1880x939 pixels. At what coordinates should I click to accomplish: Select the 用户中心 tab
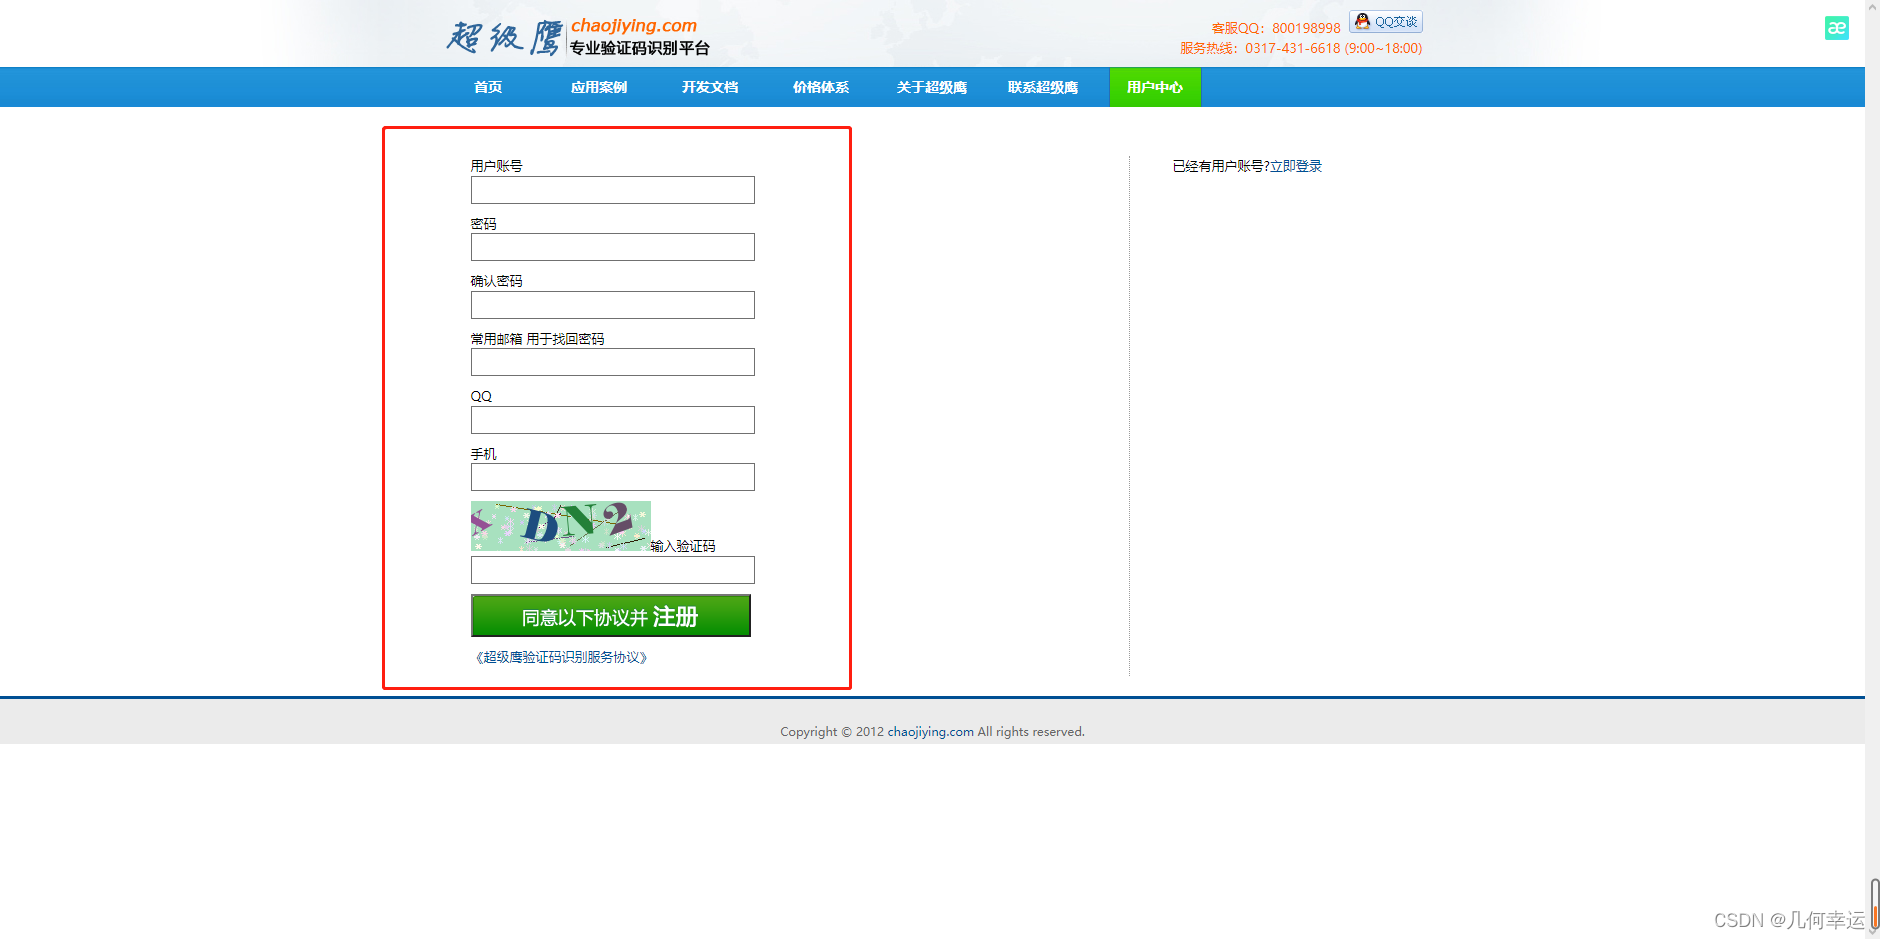1155,87
